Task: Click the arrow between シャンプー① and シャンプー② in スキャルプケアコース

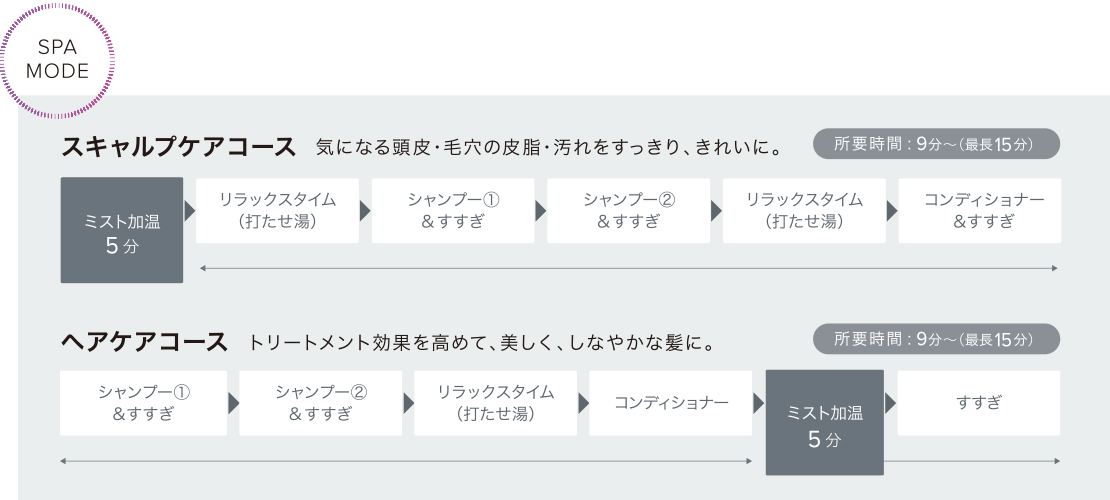Action: coord(540,211)
